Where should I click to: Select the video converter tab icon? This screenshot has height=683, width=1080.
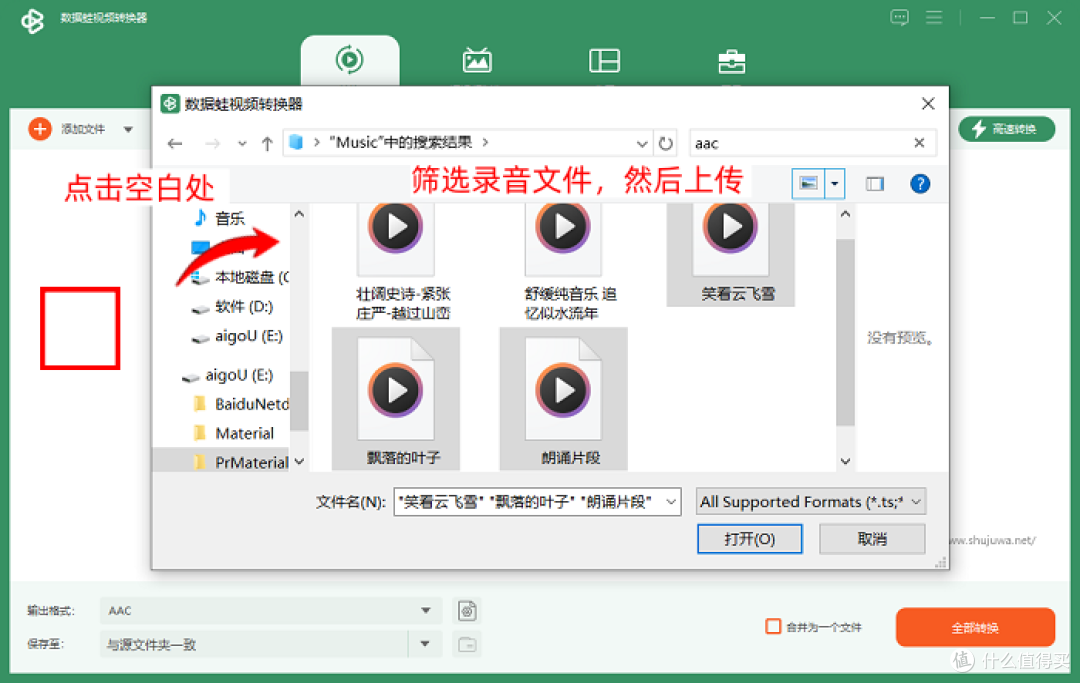point(349,60)
